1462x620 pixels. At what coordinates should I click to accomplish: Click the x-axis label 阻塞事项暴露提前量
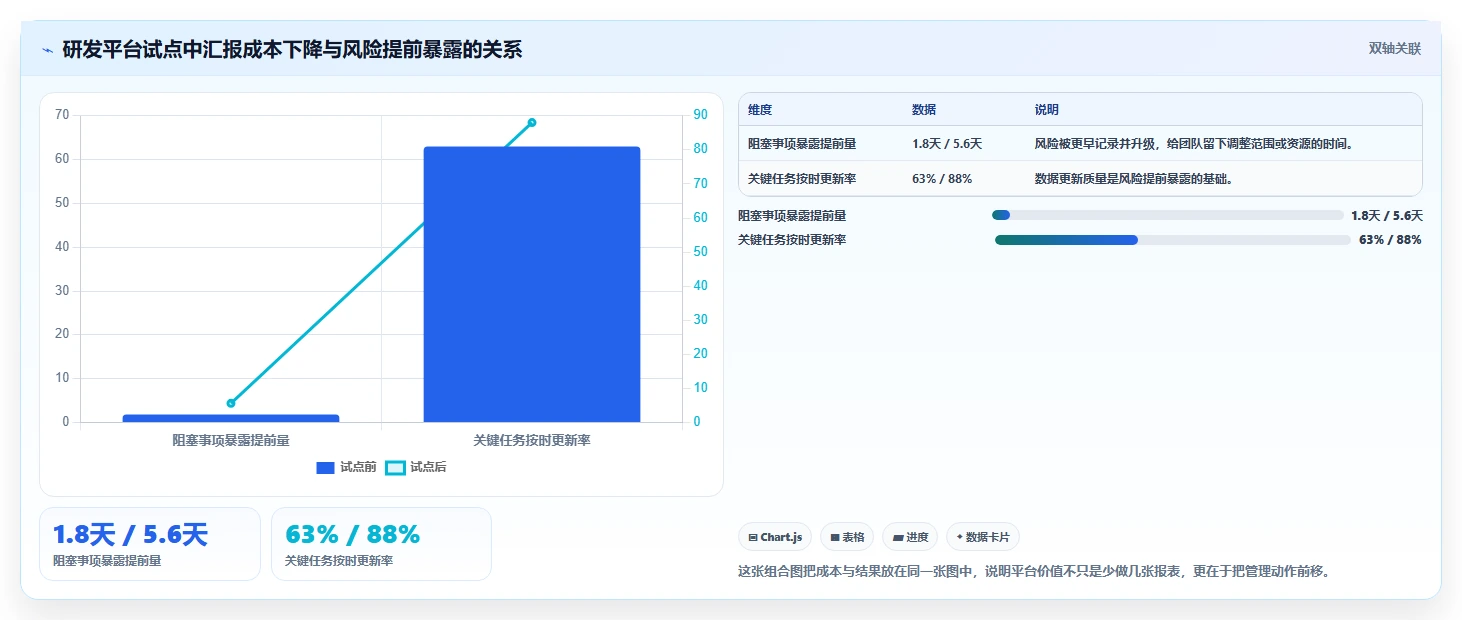(x=231, y=440)
